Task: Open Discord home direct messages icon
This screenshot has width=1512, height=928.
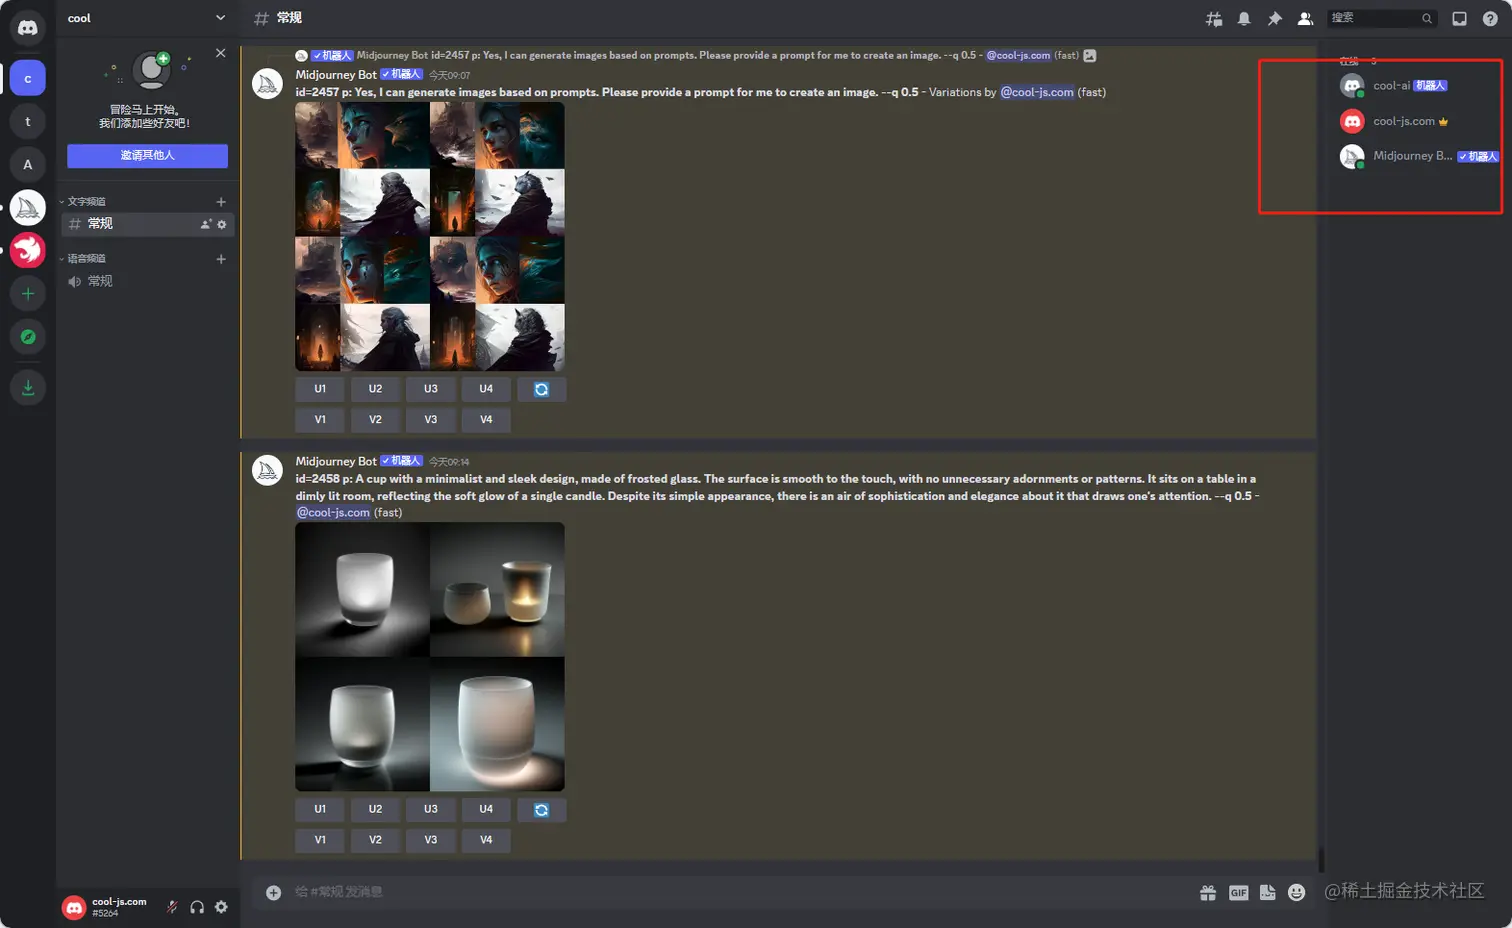Action: coord(28,27)
